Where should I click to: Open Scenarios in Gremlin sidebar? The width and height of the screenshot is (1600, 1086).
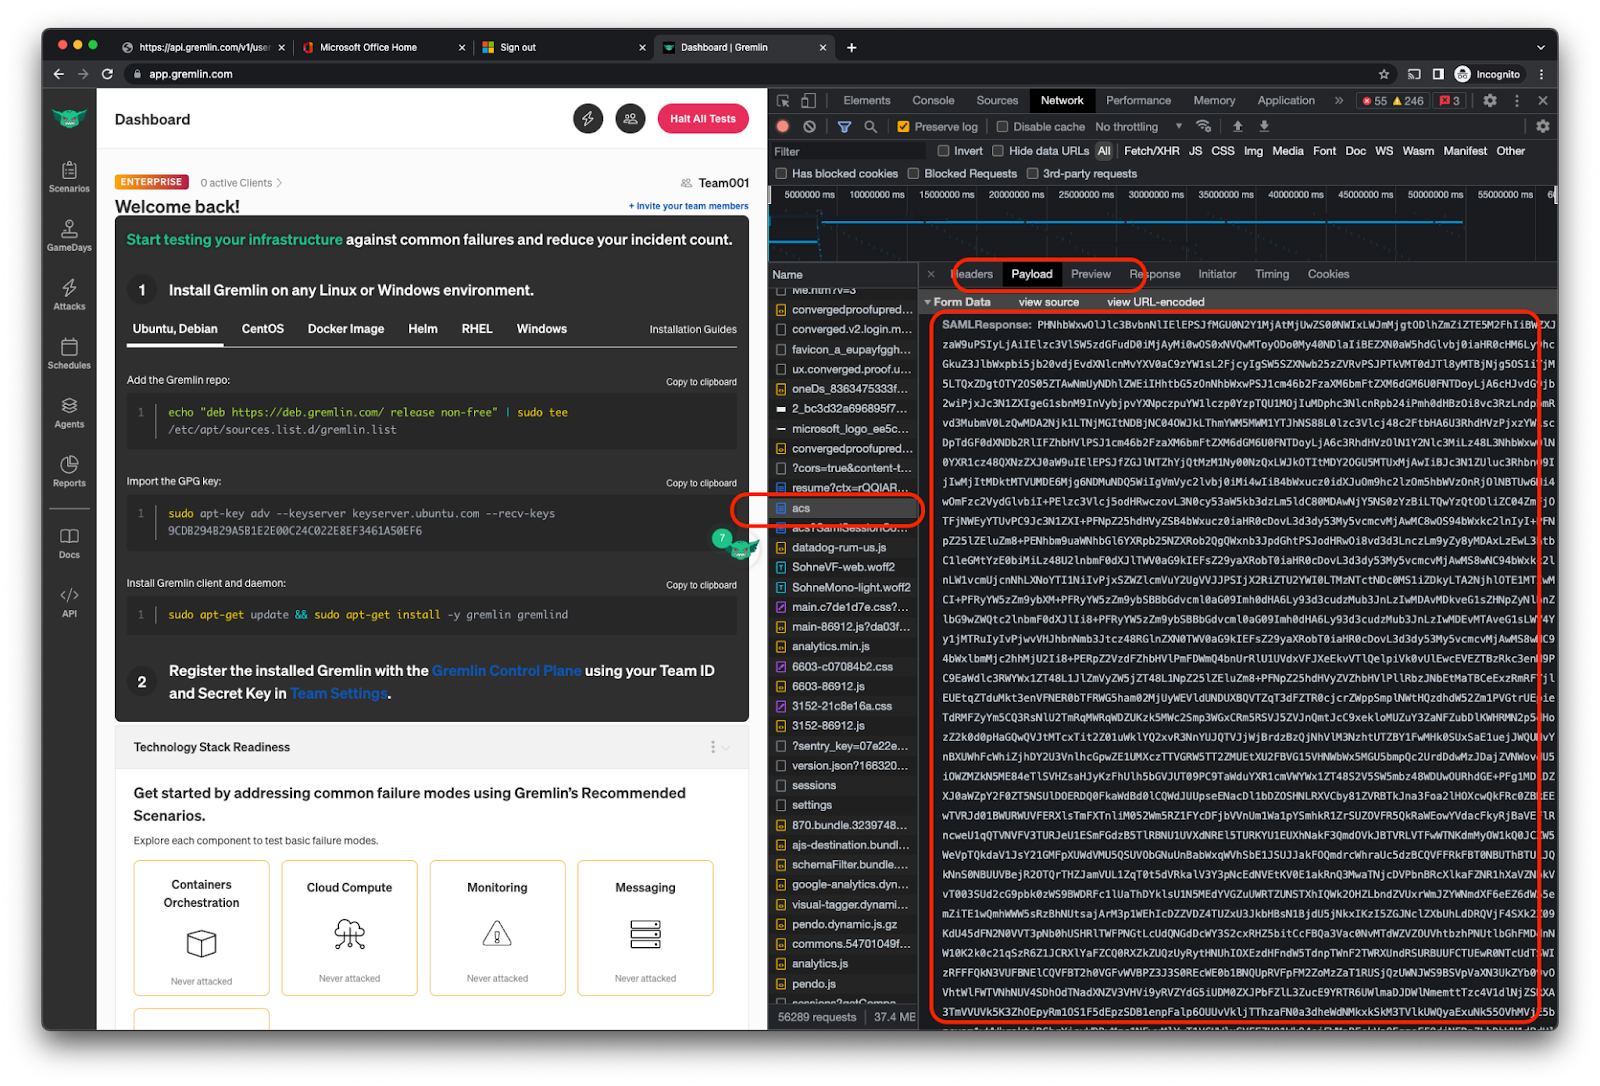tap(69, 177)
